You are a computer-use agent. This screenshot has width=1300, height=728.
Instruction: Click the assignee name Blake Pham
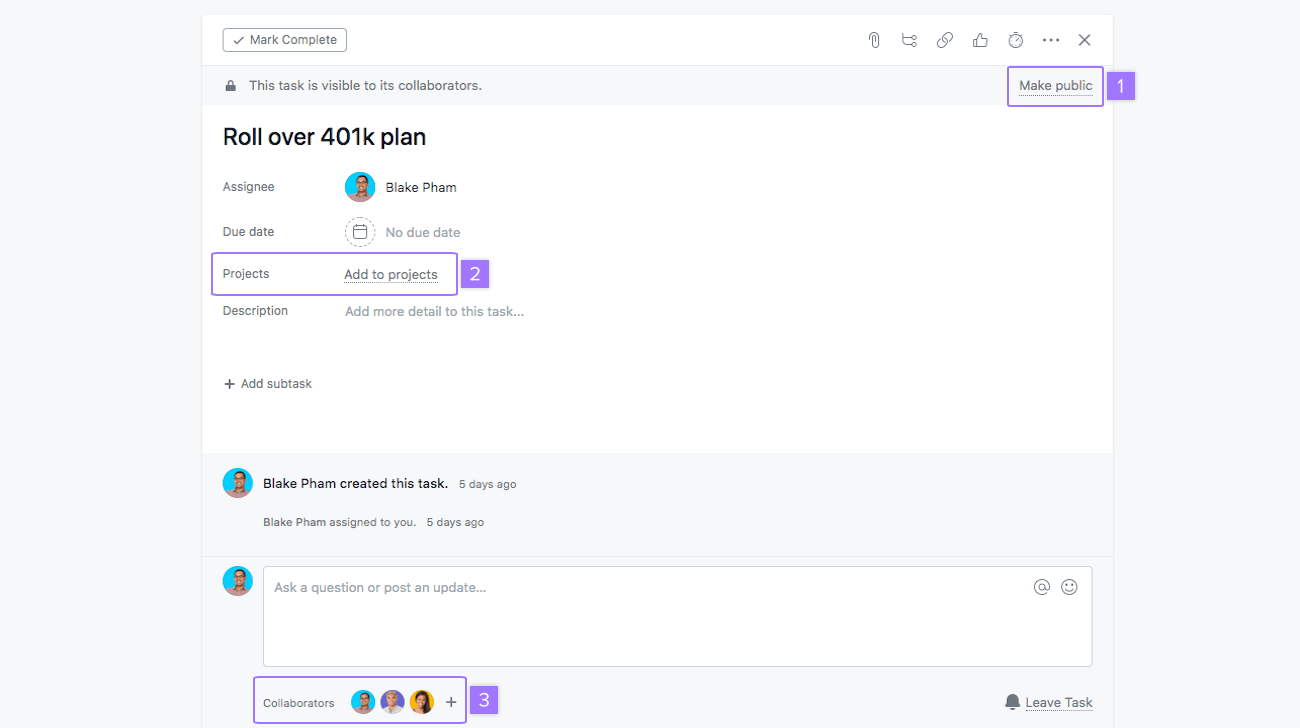point(421,187)
